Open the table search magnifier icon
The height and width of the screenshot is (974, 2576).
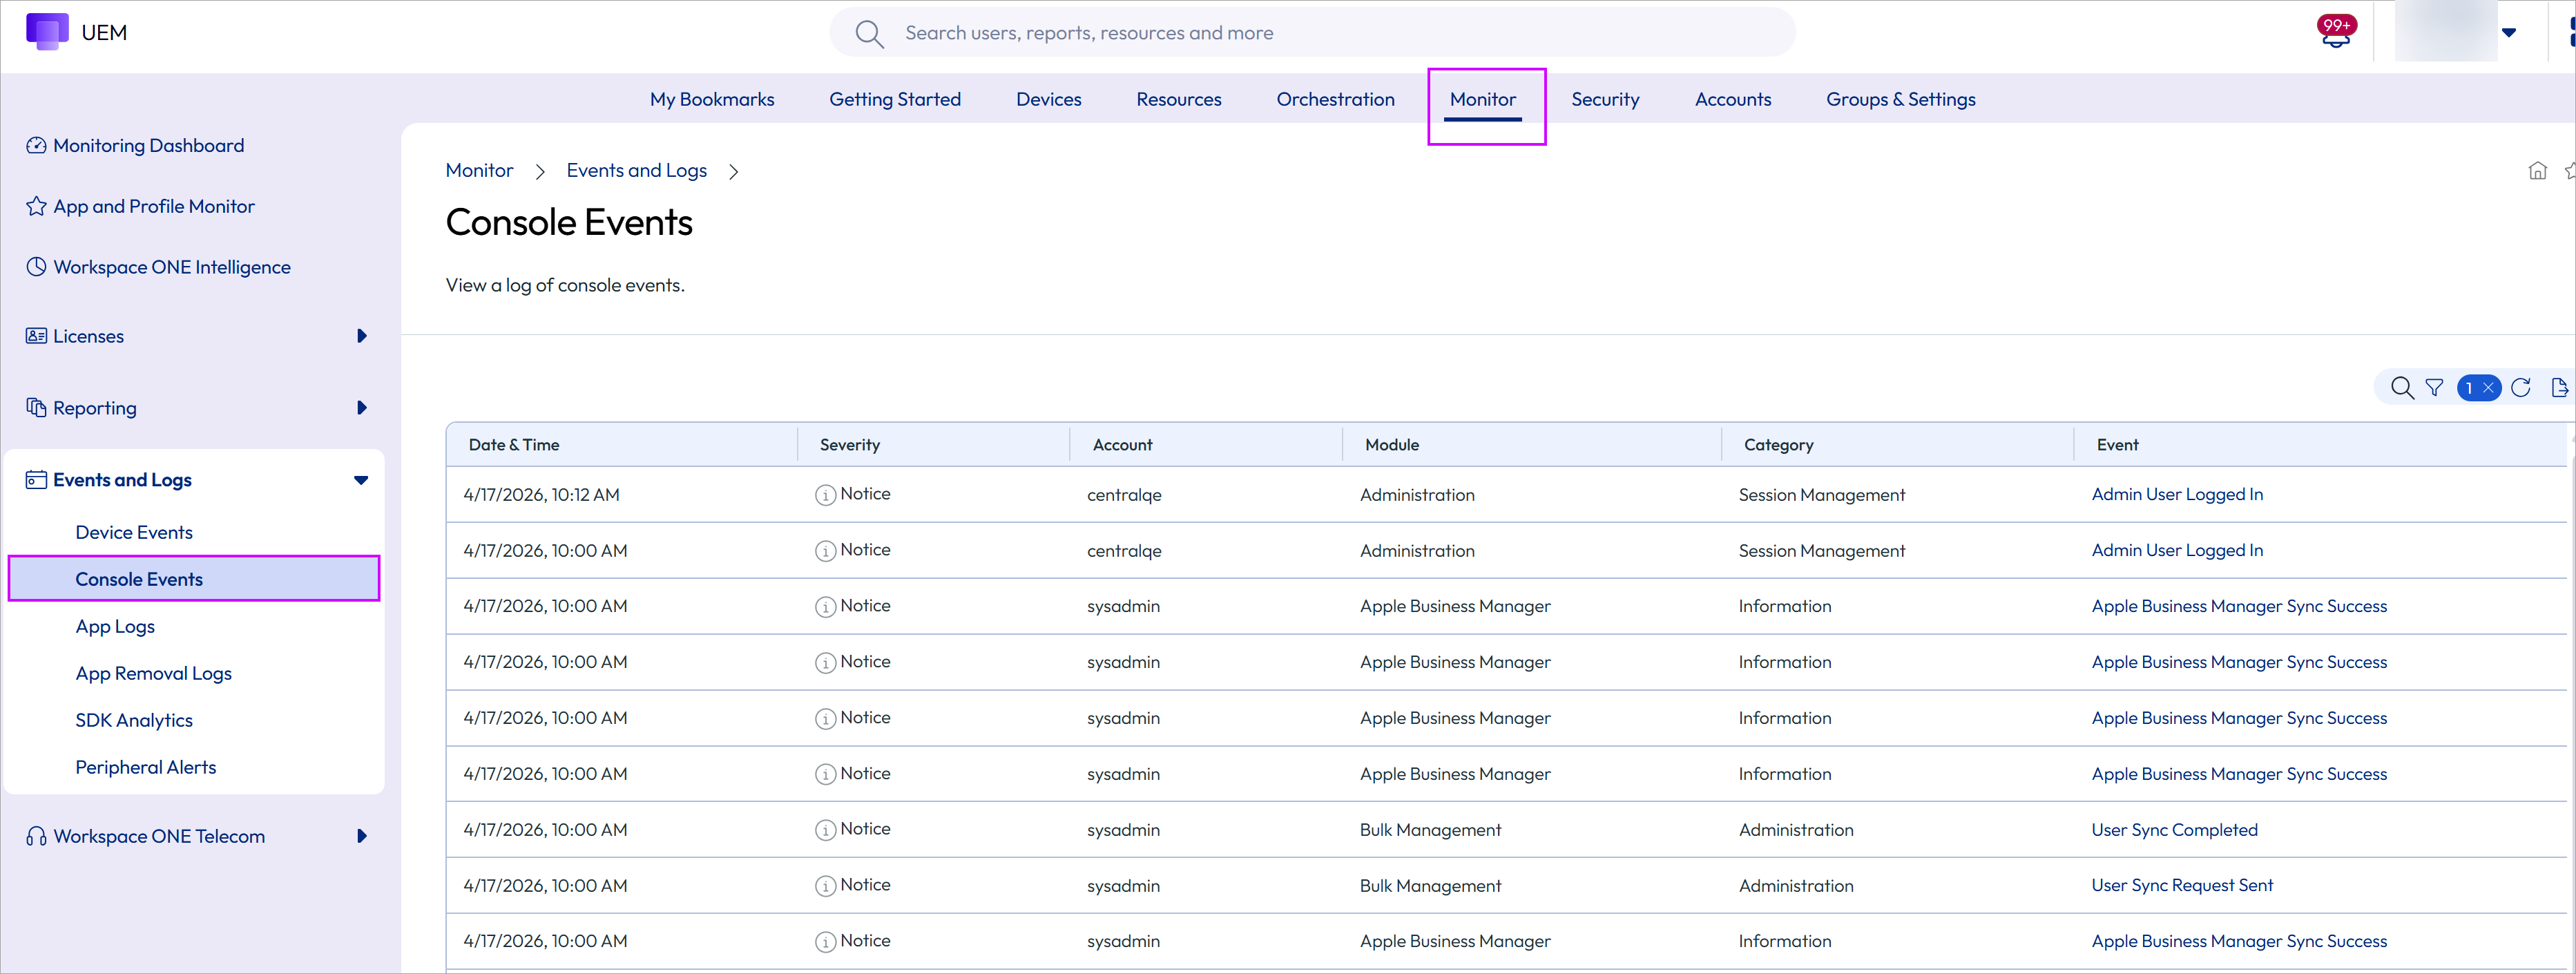2401,388
